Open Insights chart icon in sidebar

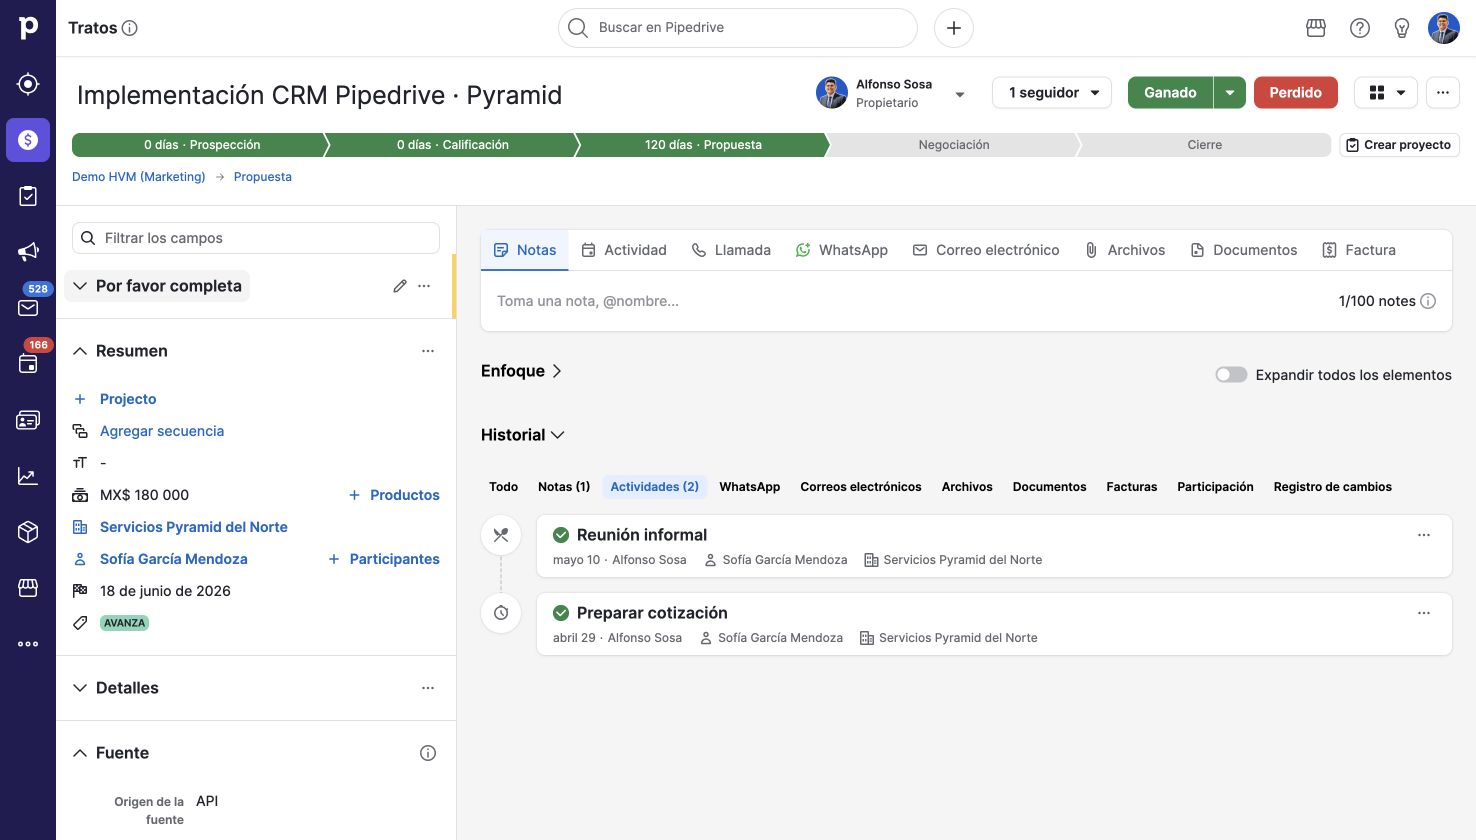(28, 476)
